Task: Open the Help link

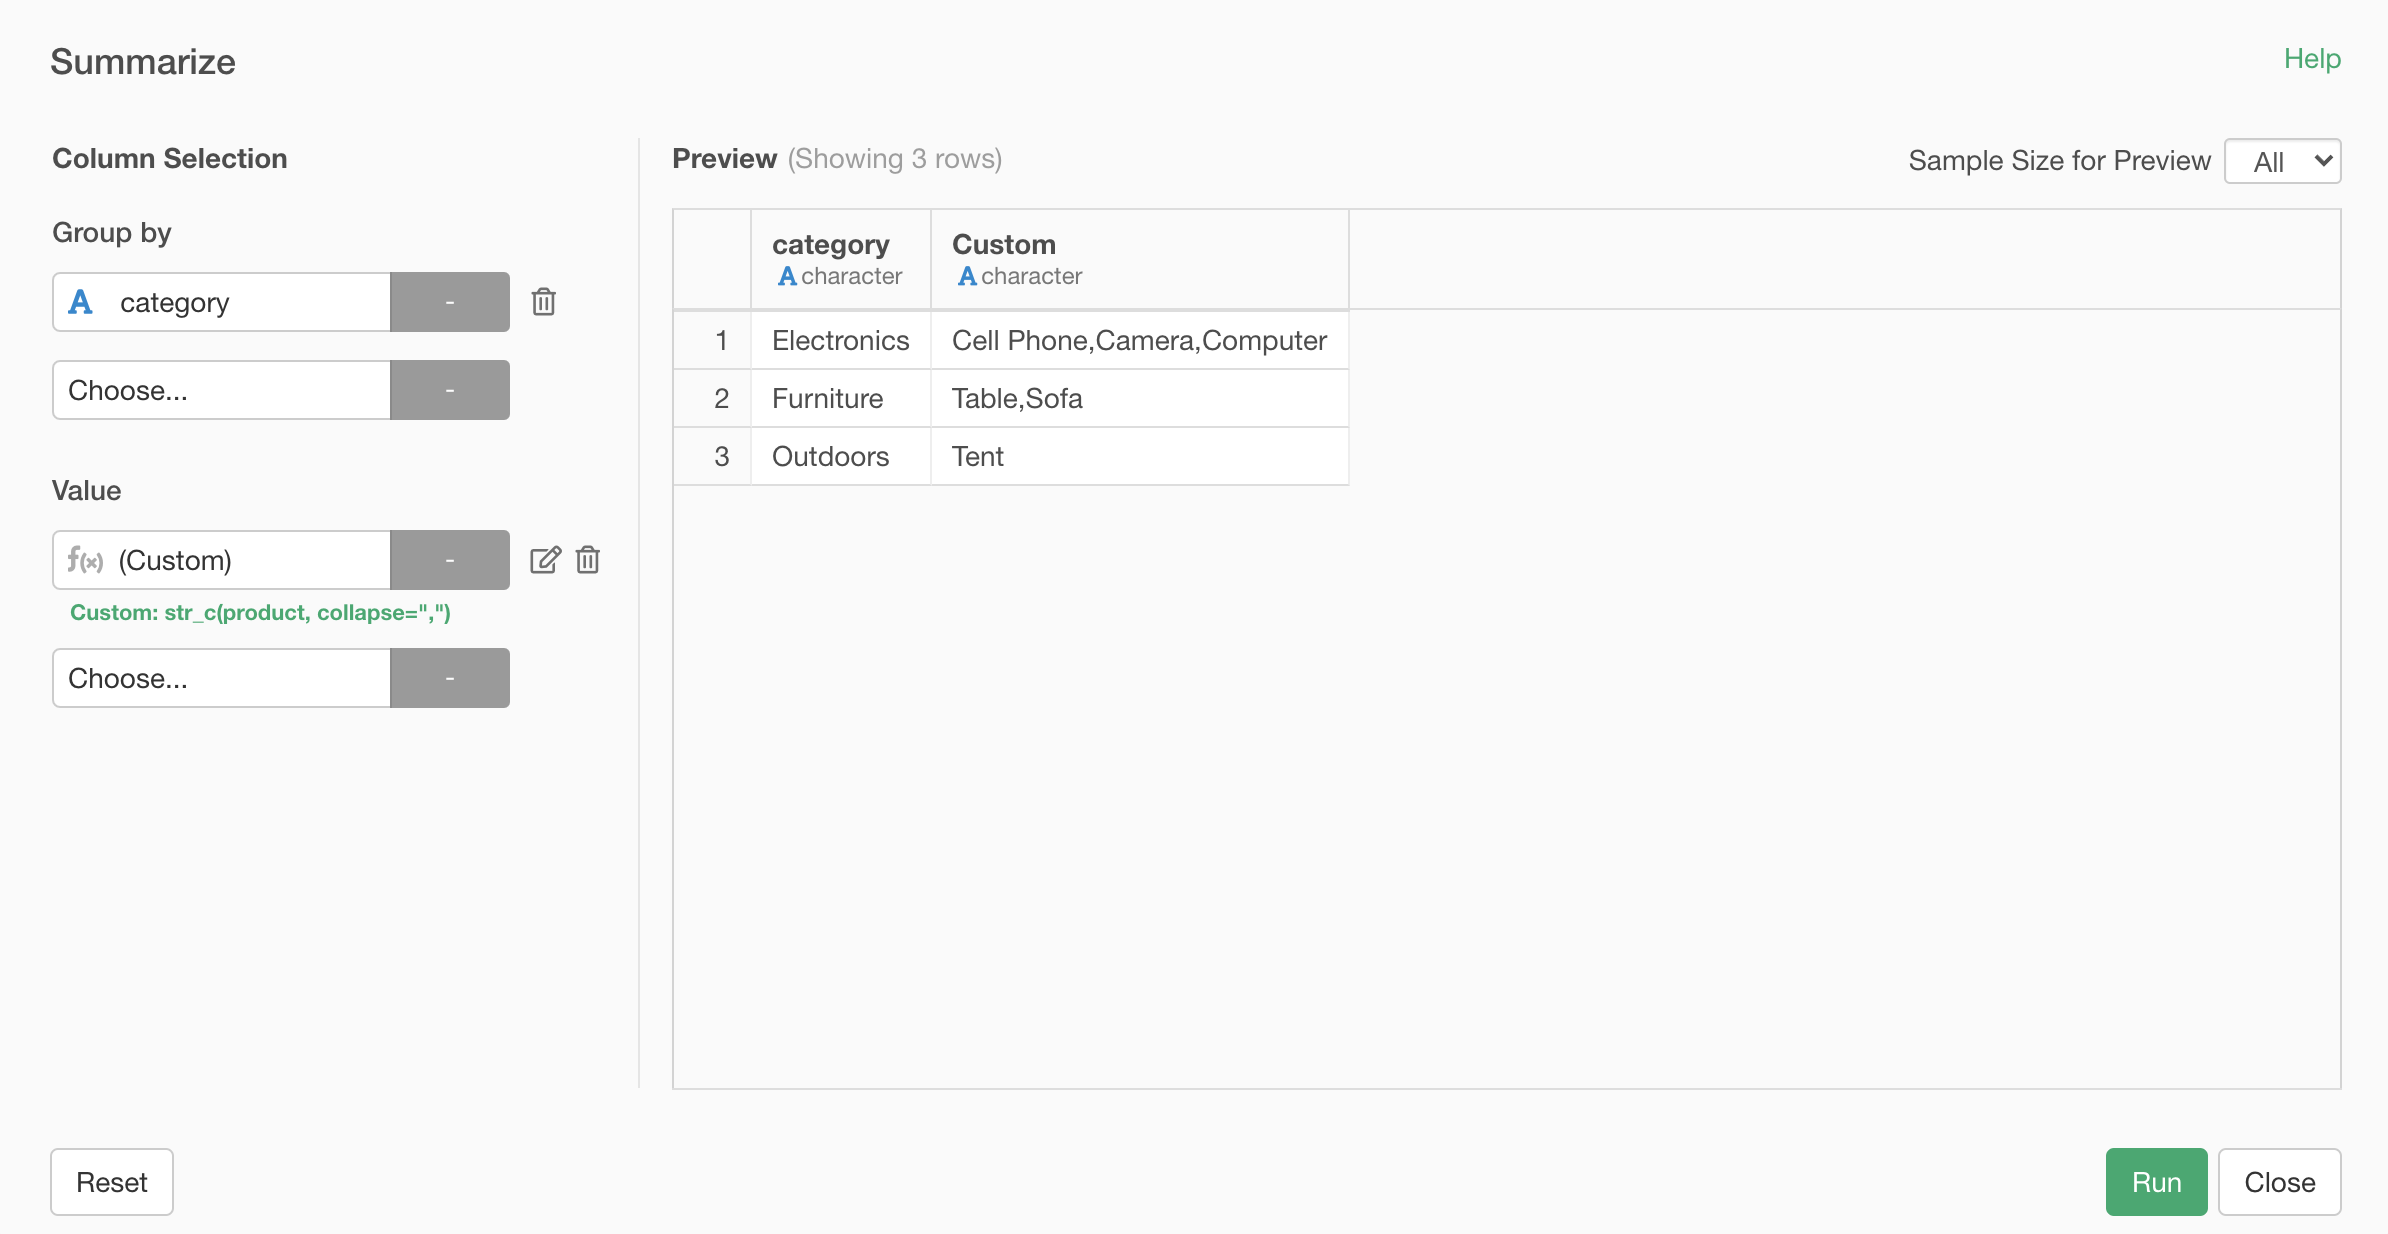Action: click(2312, 59)
